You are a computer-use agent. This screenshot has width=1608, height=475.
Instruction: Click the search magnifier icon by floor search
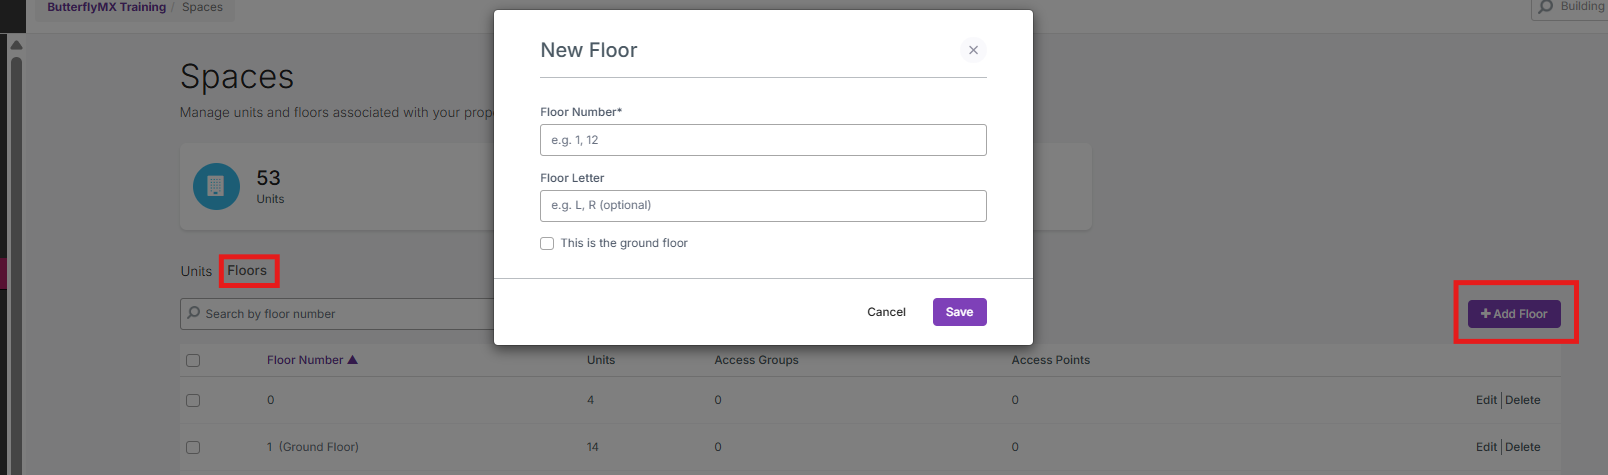tap(194, 313)
